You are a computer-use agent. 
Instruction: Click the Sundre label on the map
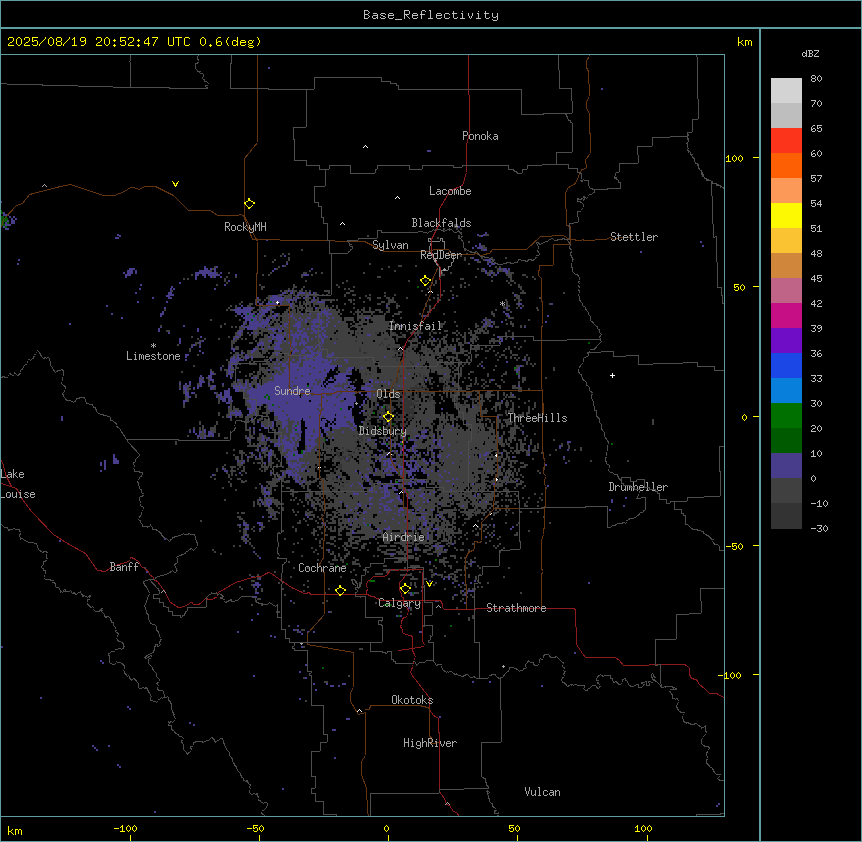pos(292,391)
